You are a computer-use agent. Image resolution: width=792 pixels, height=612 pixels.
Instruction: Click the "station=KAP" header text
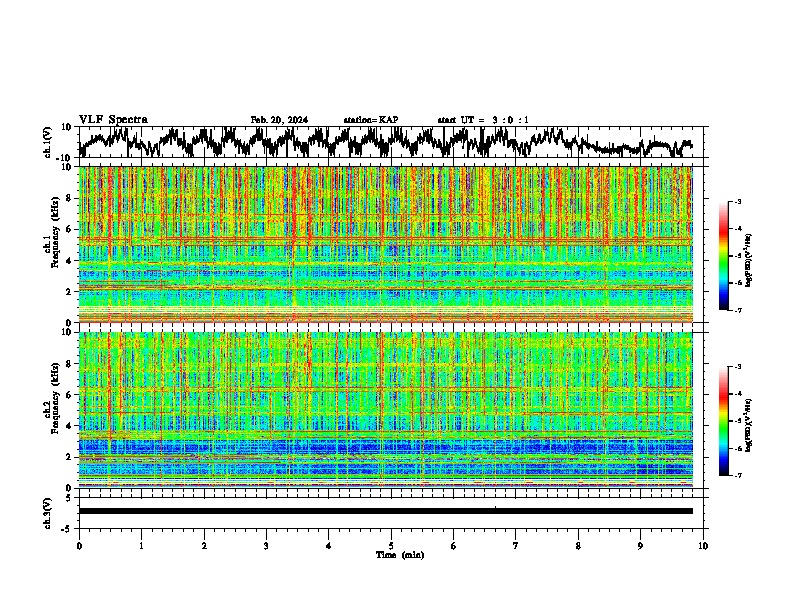point(371,120)
